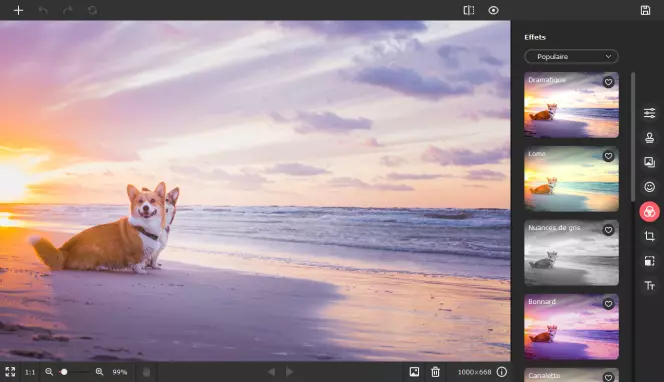
Task: Show image info with the info icon
Action: click(x=502, y=372)
